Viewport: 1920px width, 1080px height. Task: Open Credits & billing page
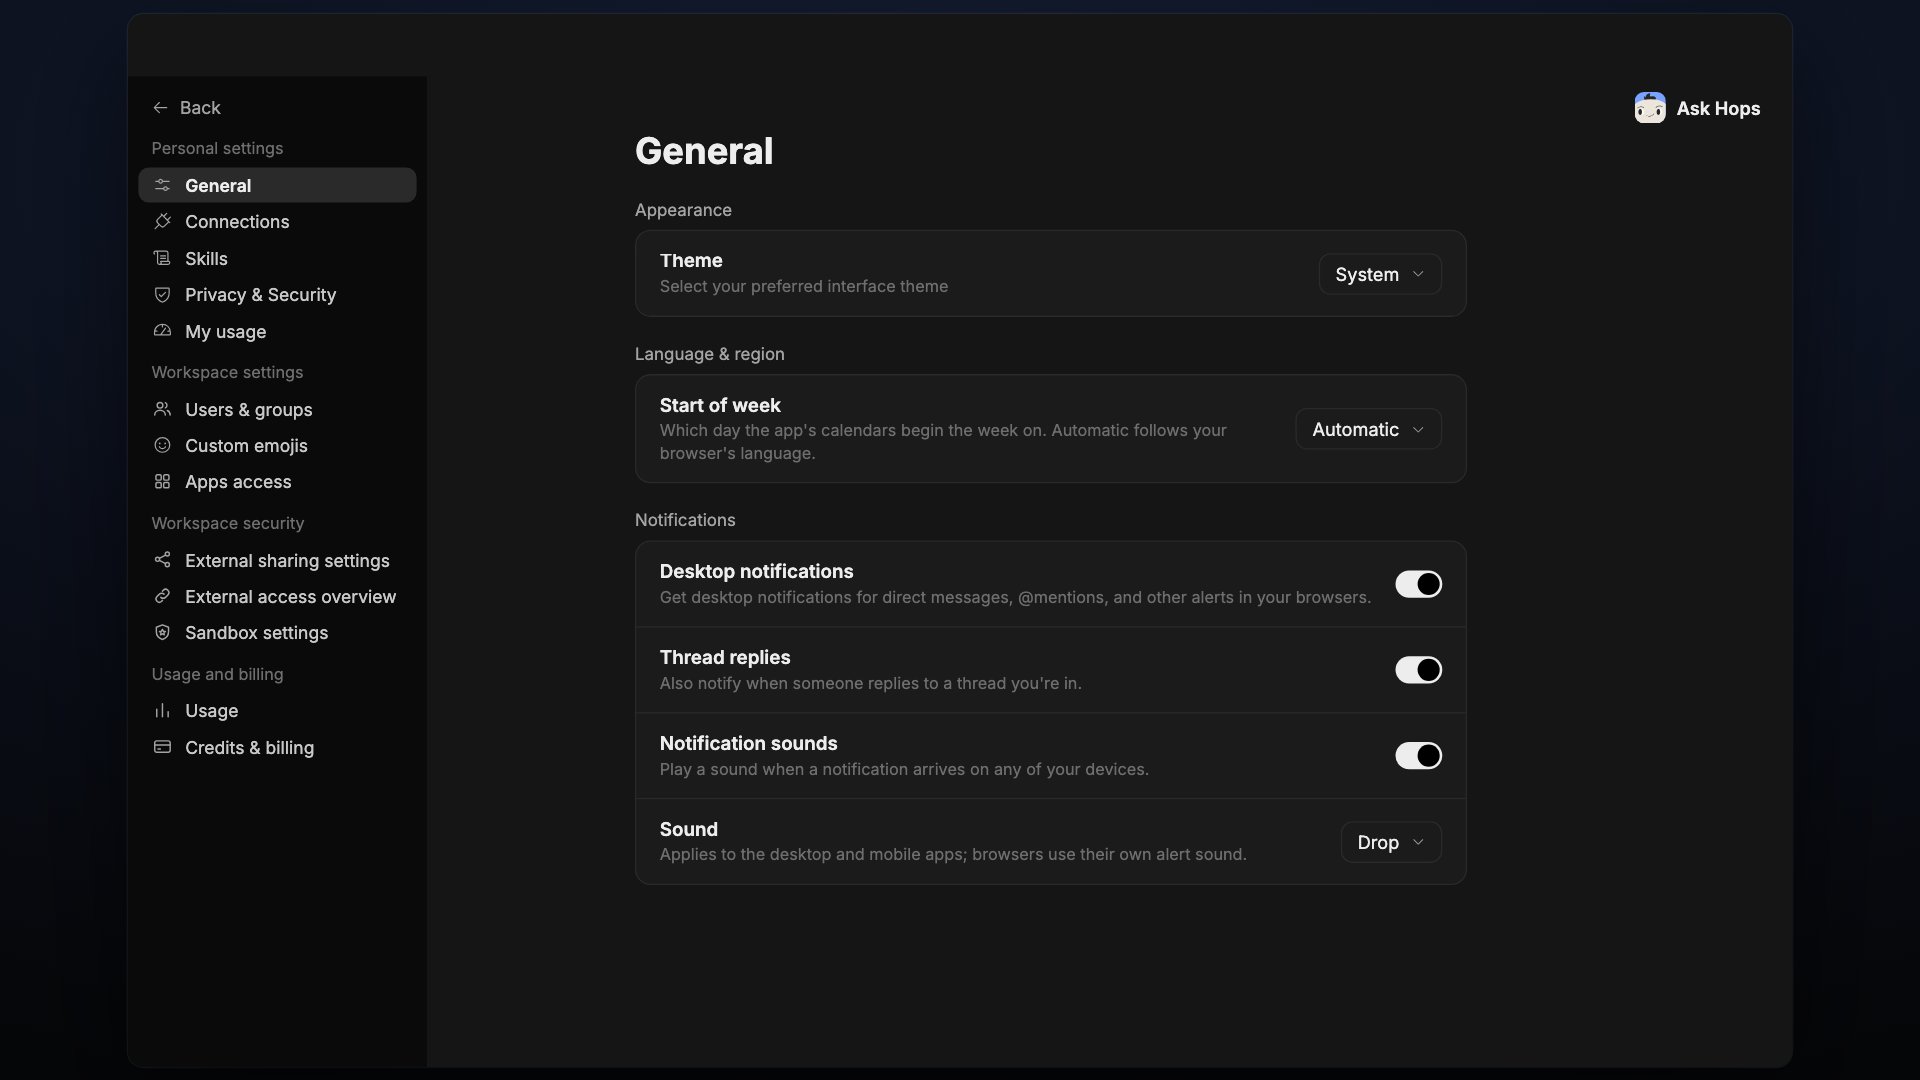277,747
